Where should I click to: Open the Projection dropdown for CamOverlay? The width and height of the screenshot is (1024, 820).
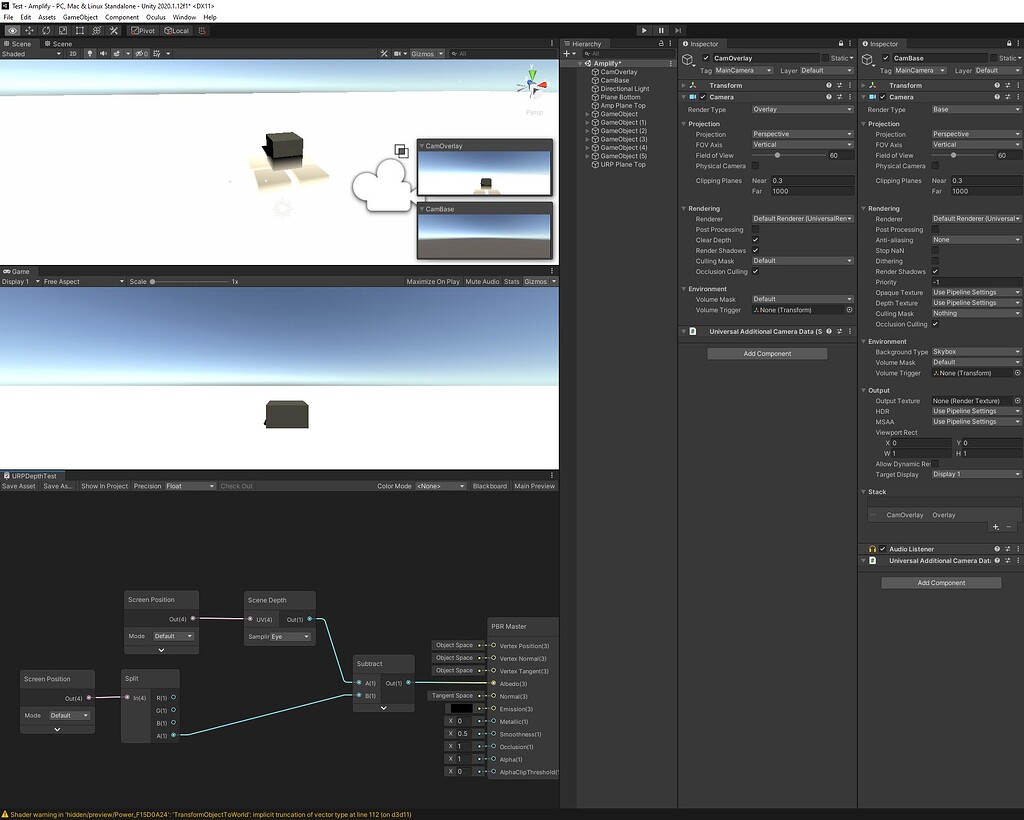802,133
